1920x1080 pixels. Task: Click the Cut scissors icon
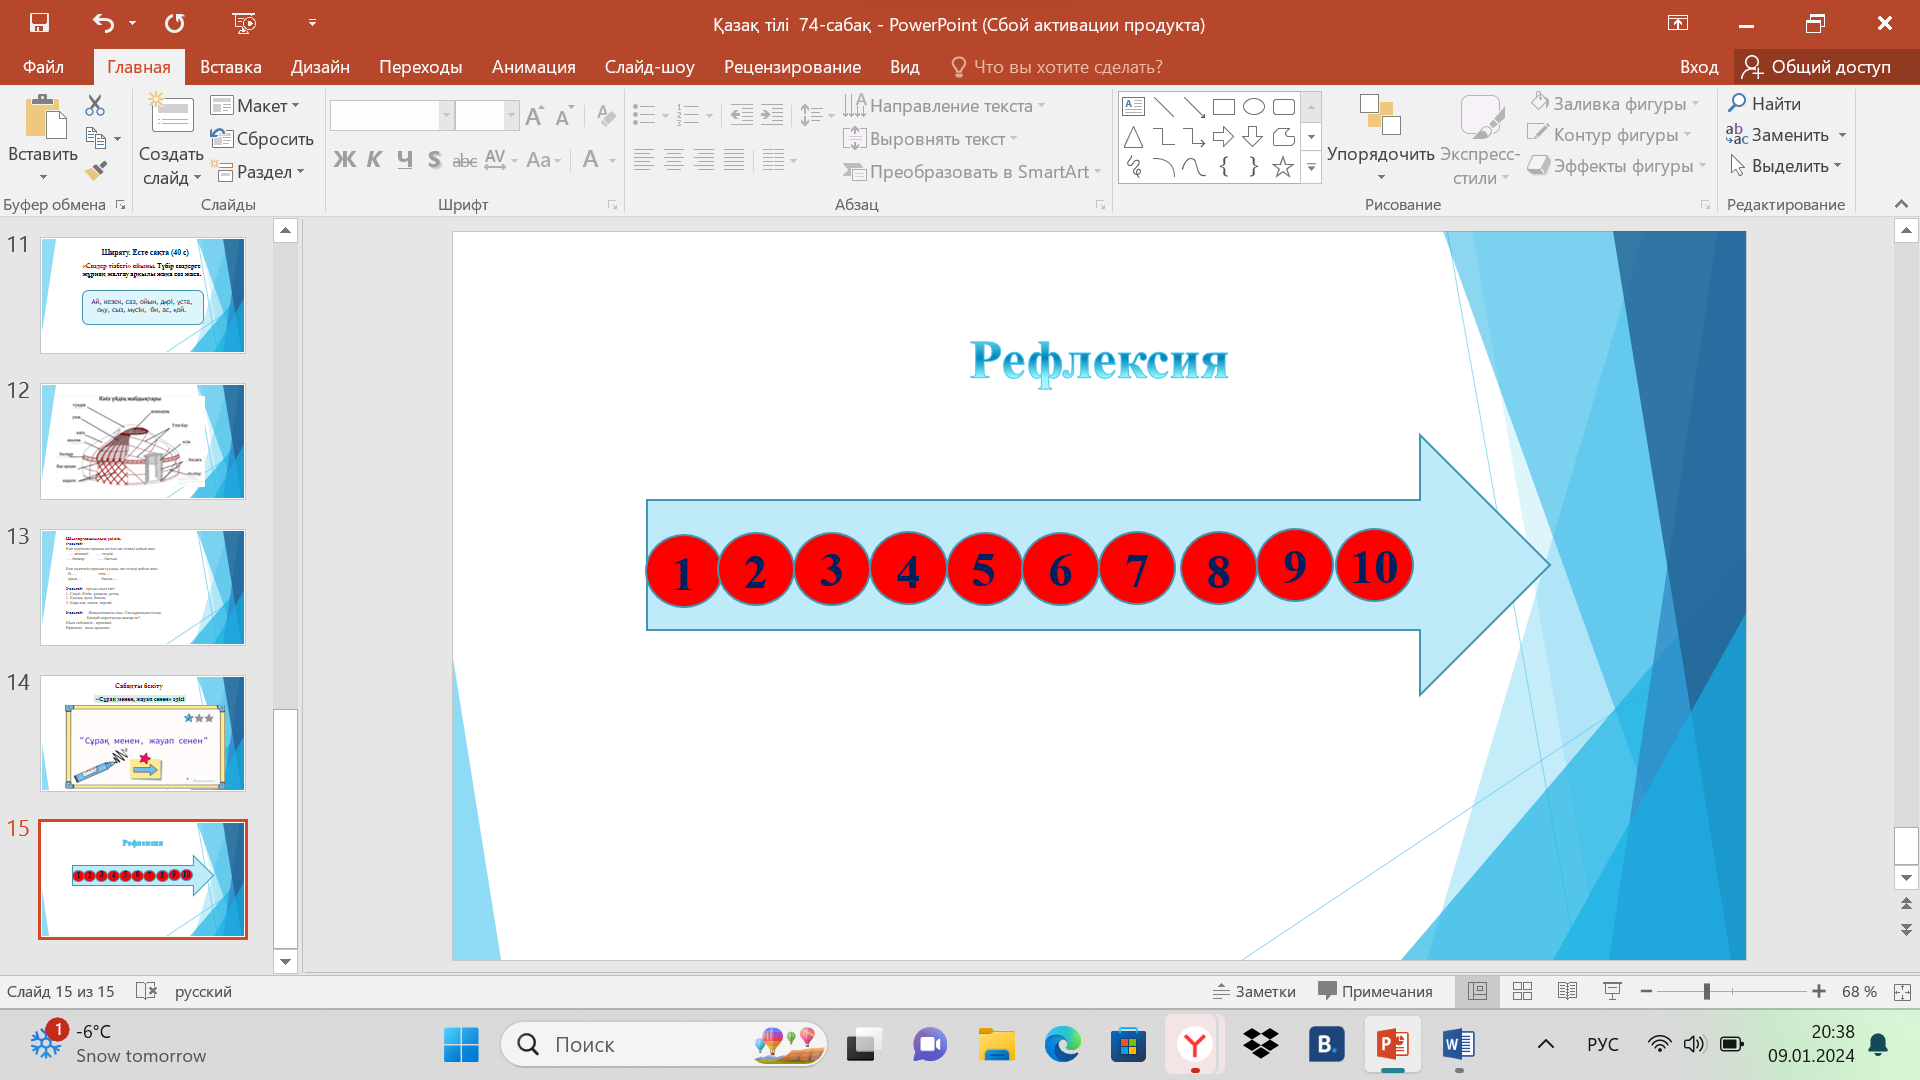tap(95, 105)
